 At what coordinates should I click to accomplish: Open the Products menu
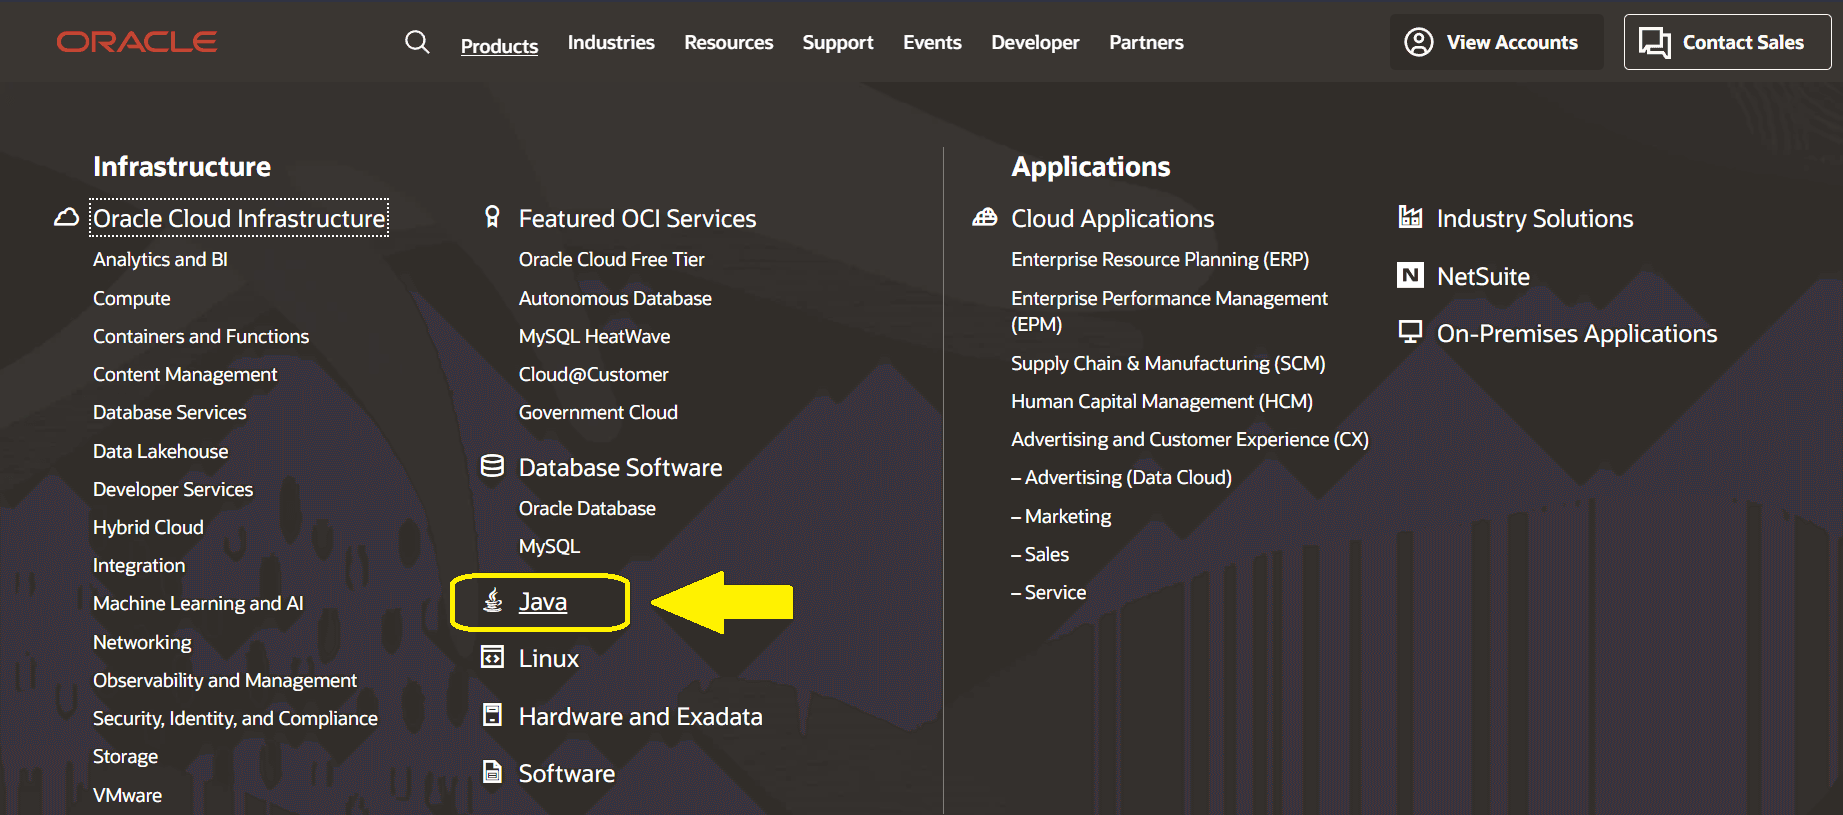(499, 45)
